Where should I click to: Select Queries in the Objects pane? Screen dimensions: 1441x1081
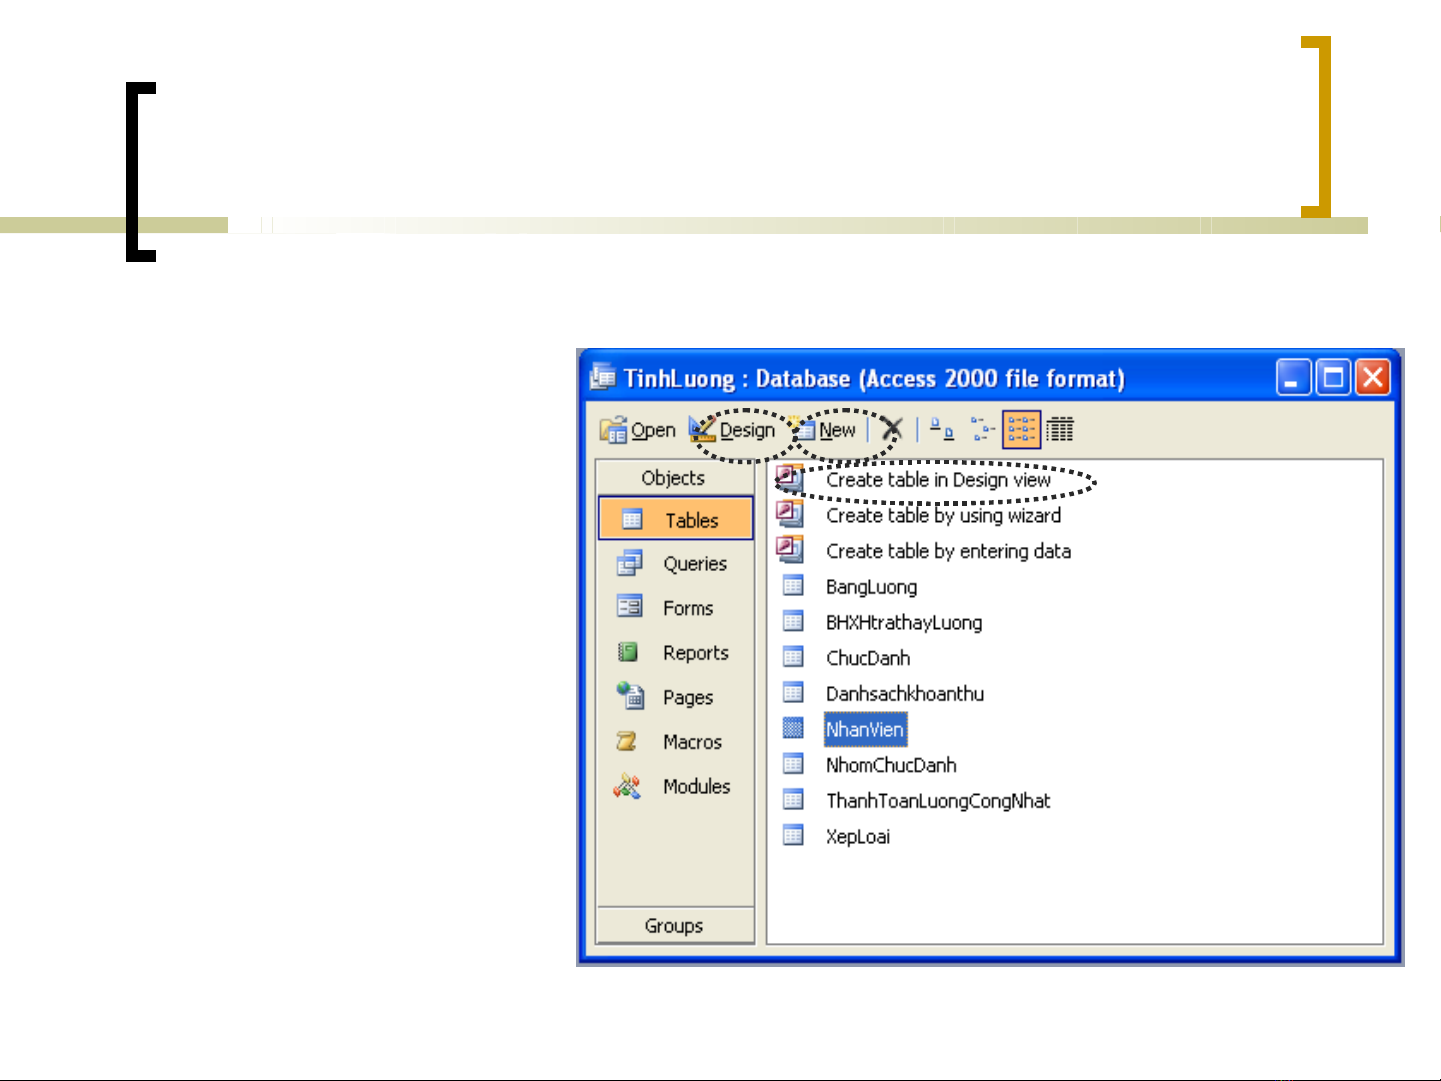coord(694,564)
